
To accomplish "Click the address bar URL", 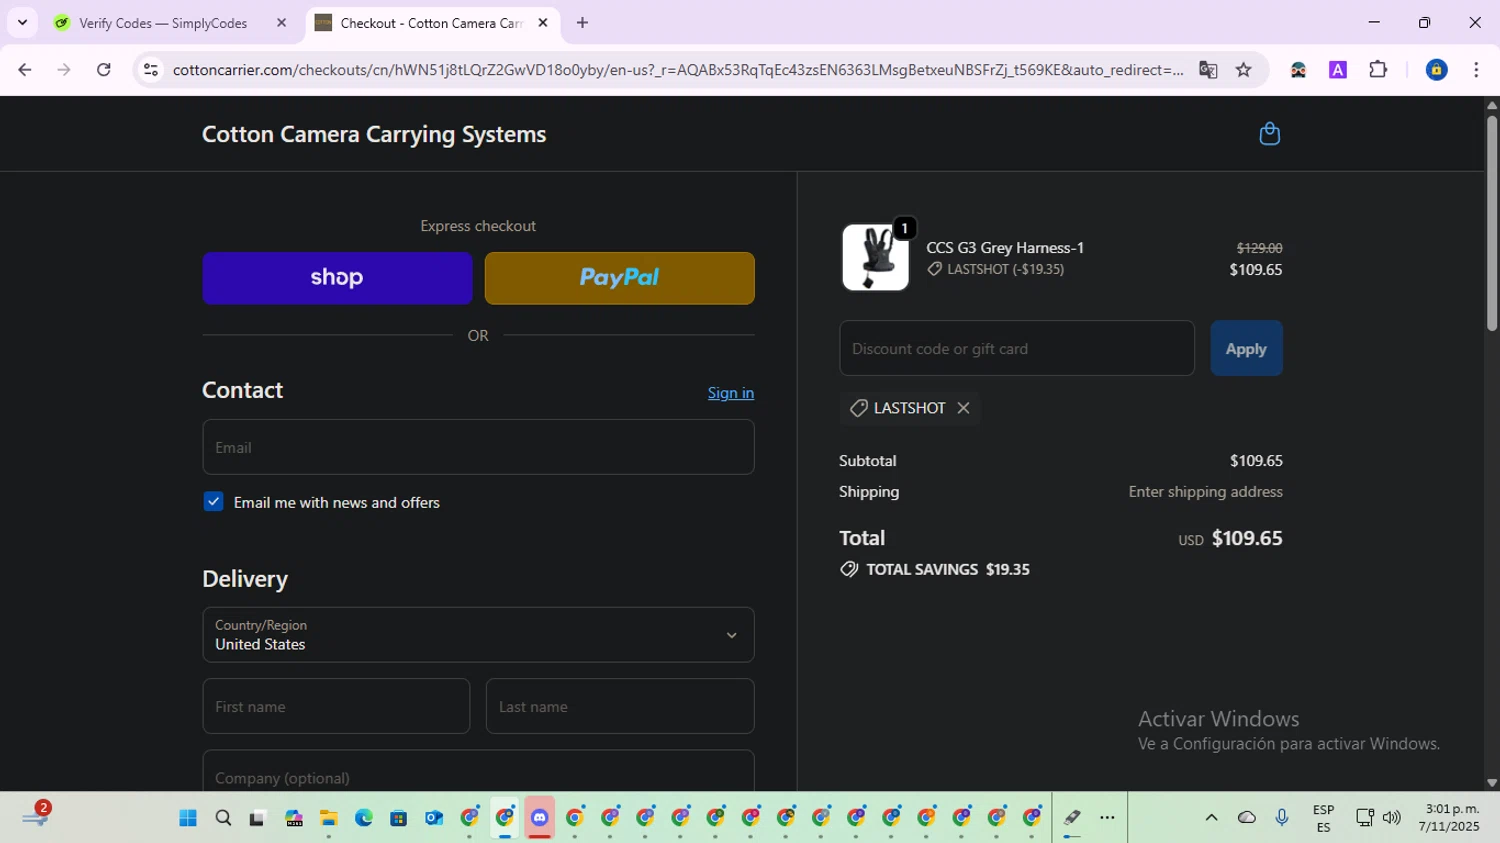I will [x=677, y=70].
